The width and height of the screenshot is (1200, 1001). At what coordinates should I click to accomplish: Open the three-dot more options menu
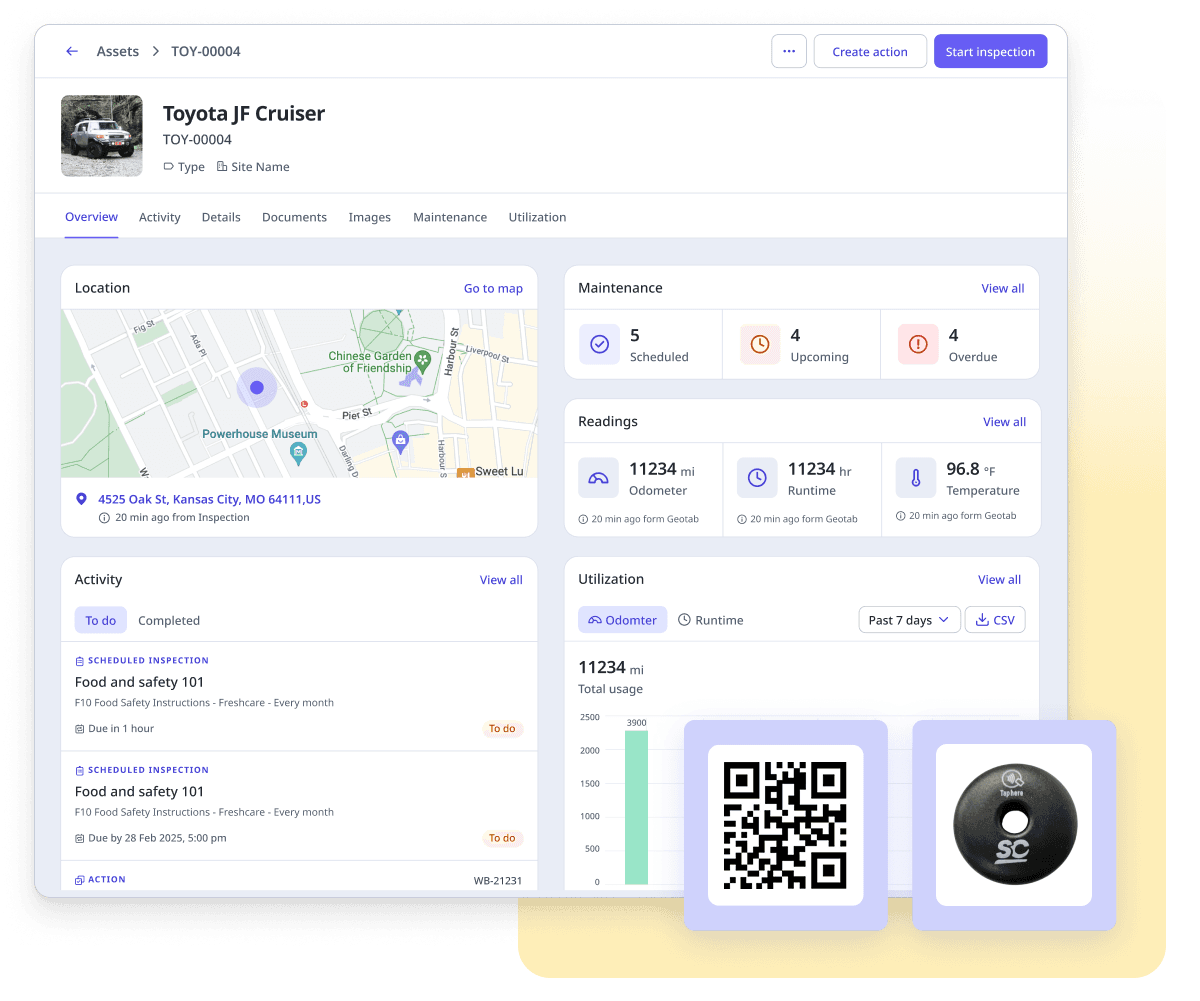pyautogui.click(x=789, y=52)
